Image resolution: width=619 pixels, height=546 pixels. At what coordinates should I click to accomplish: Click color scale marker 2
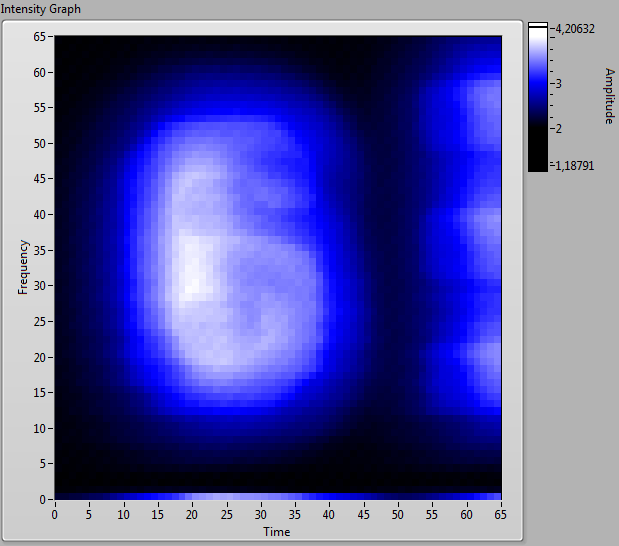558,129
